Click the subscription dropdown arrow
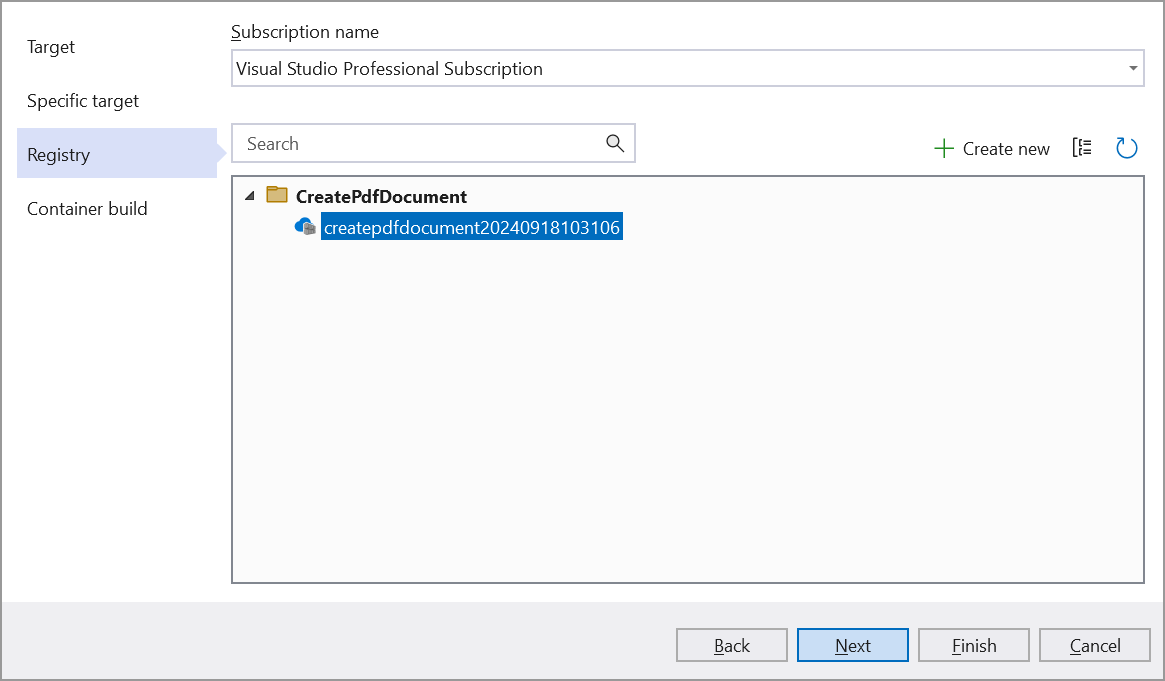 tap(1131, 68)
